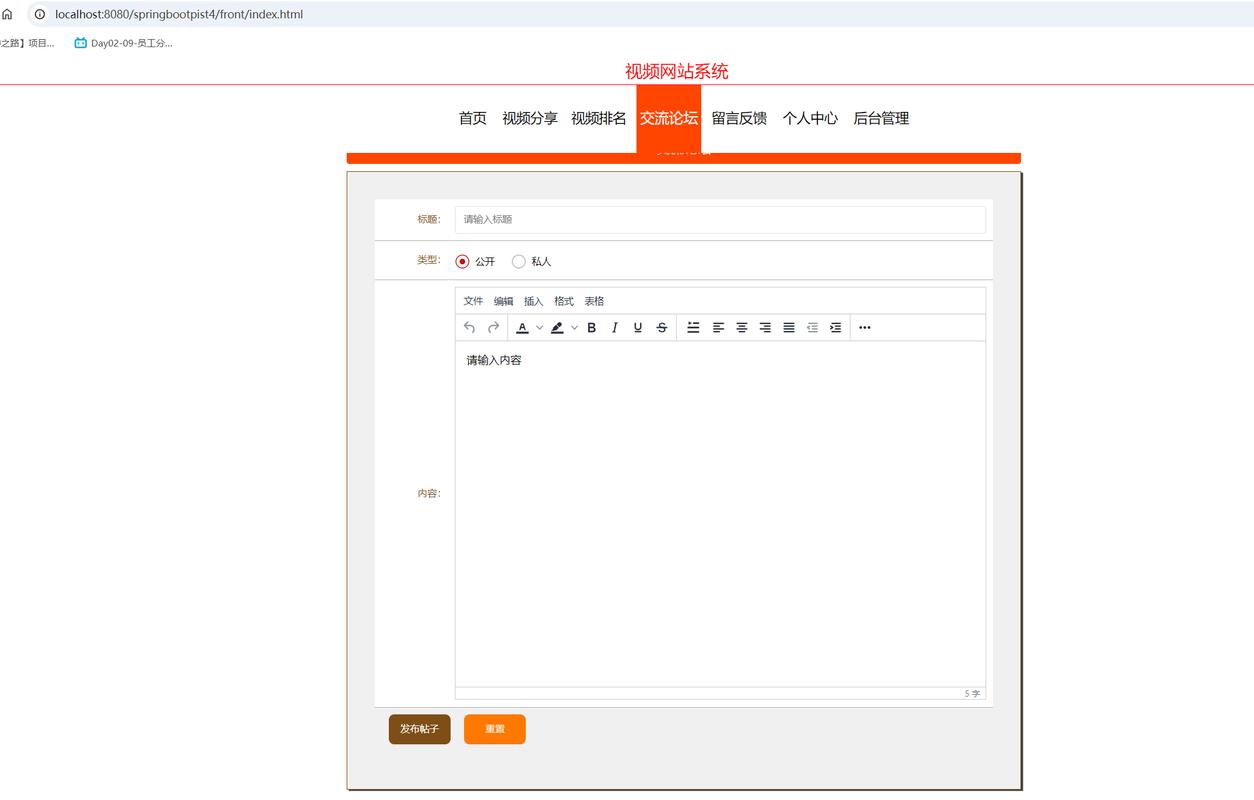Toggle strikethrough formatting
Image resolution: width=1254 pixels, height=800 pixels.
(x=662, y=328)
